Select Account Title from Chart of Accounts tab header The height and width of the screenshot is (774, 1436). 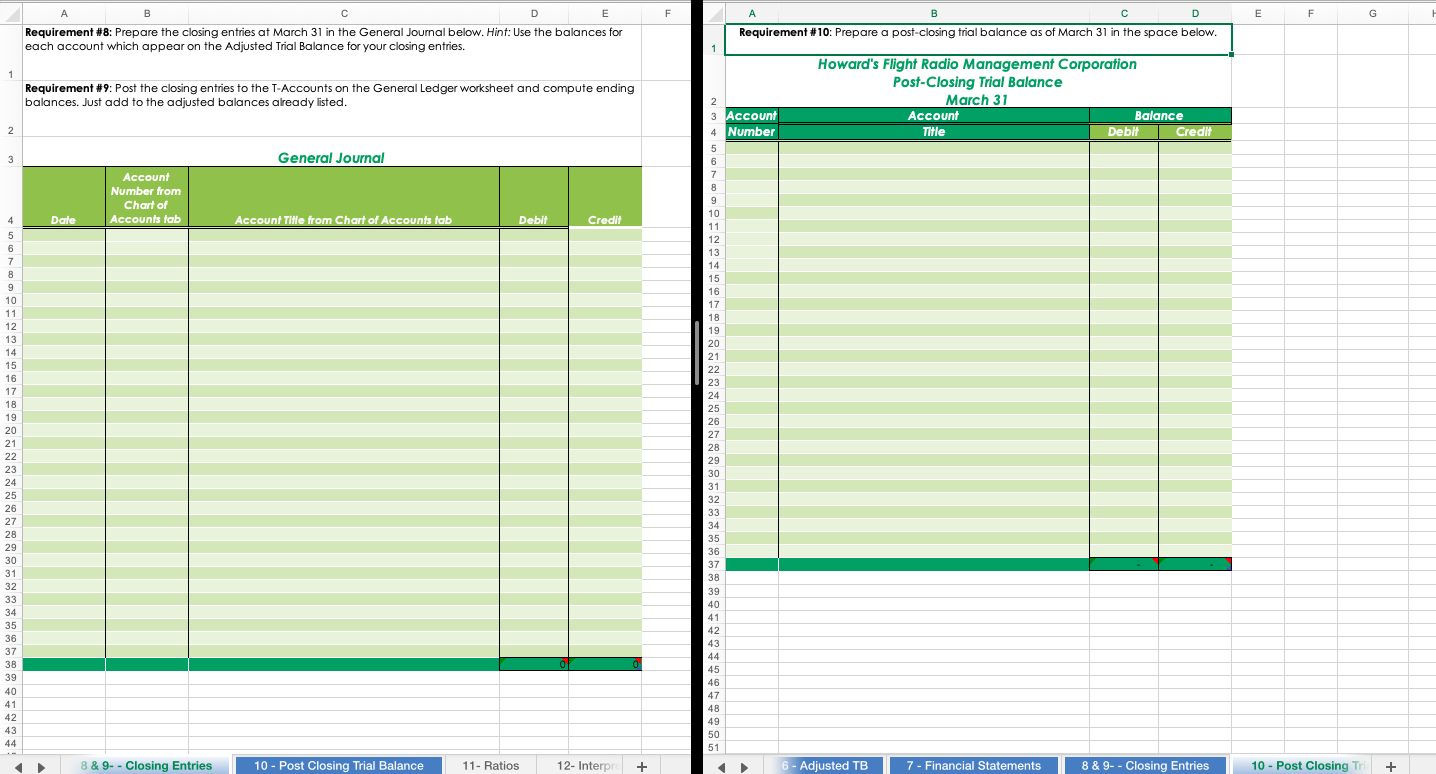click(343, 196)
